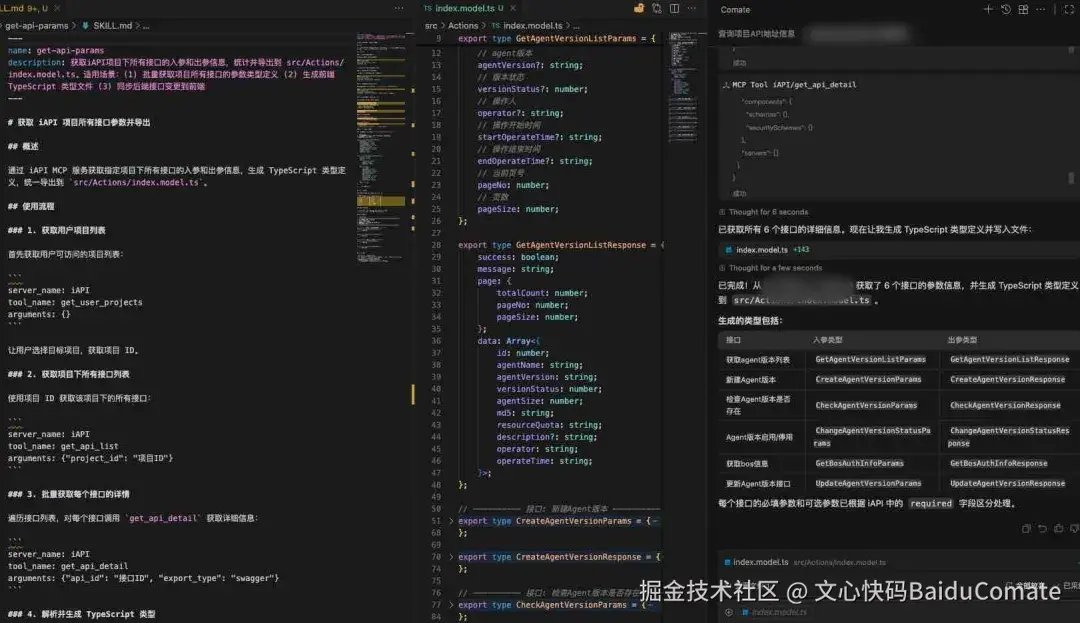Collapse the MCP Tool iAPI/get_api_detail block
1080x623 pixels.
789,85
